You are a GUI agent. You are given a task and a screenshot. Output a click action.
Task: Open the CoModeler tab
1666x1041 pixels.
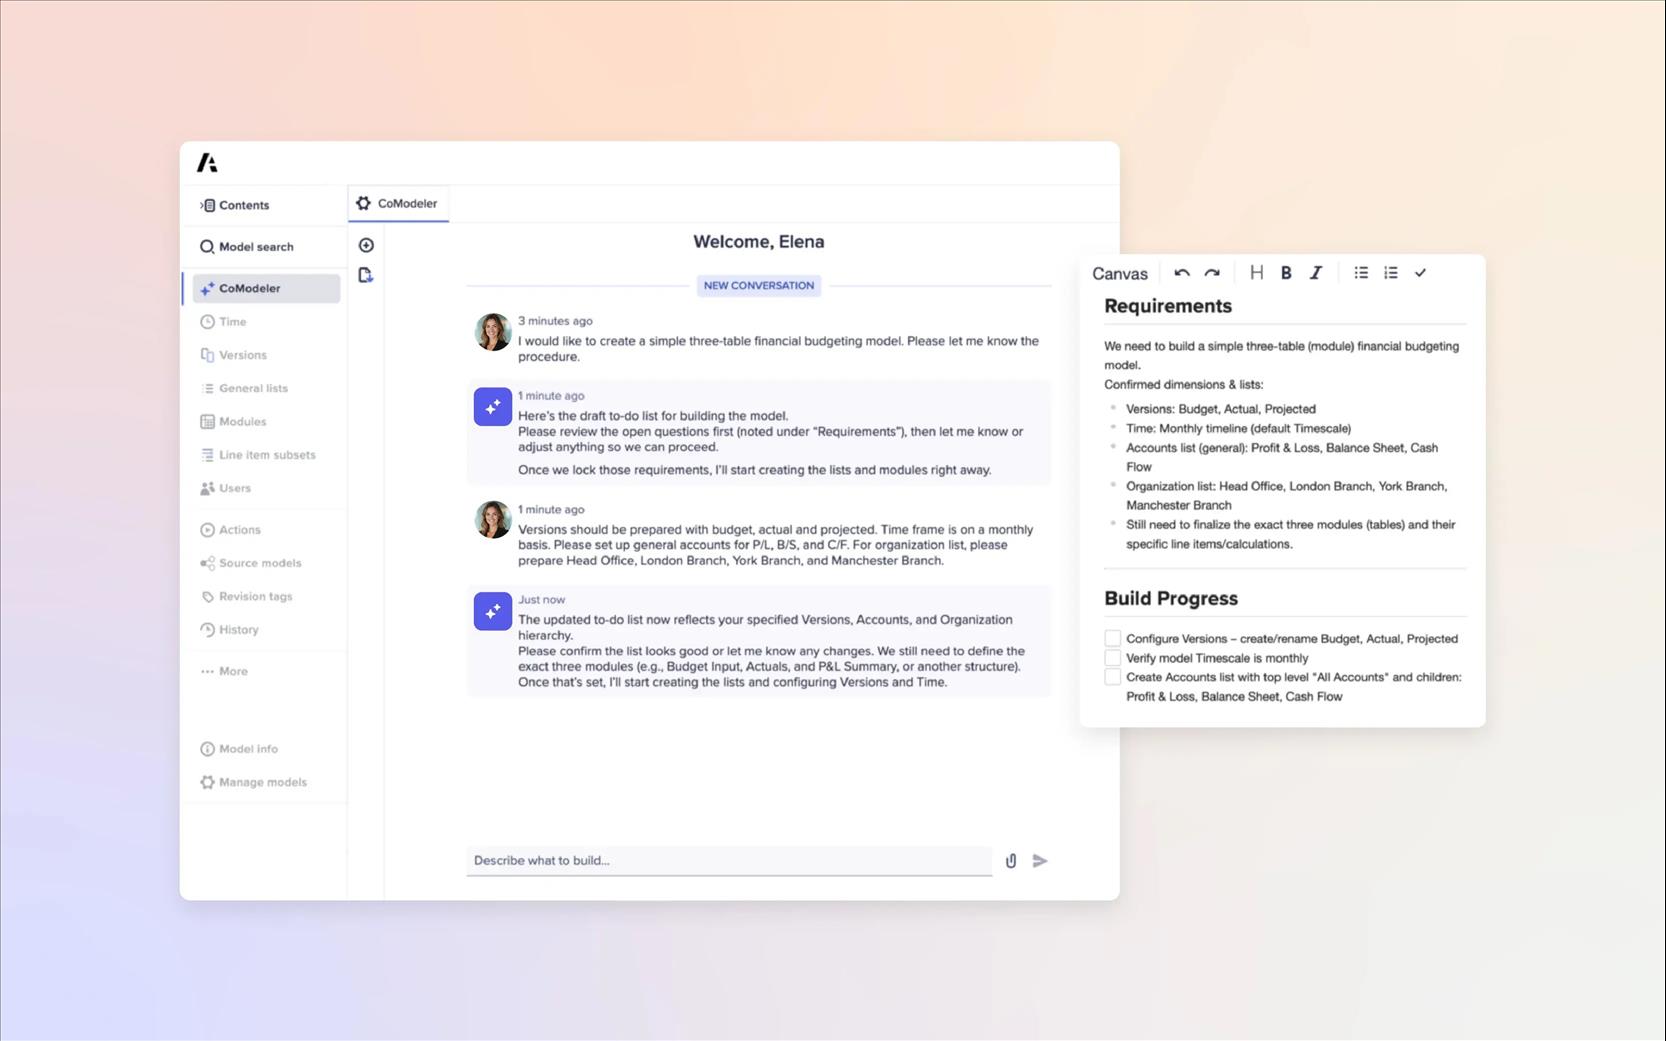[398, 203]
